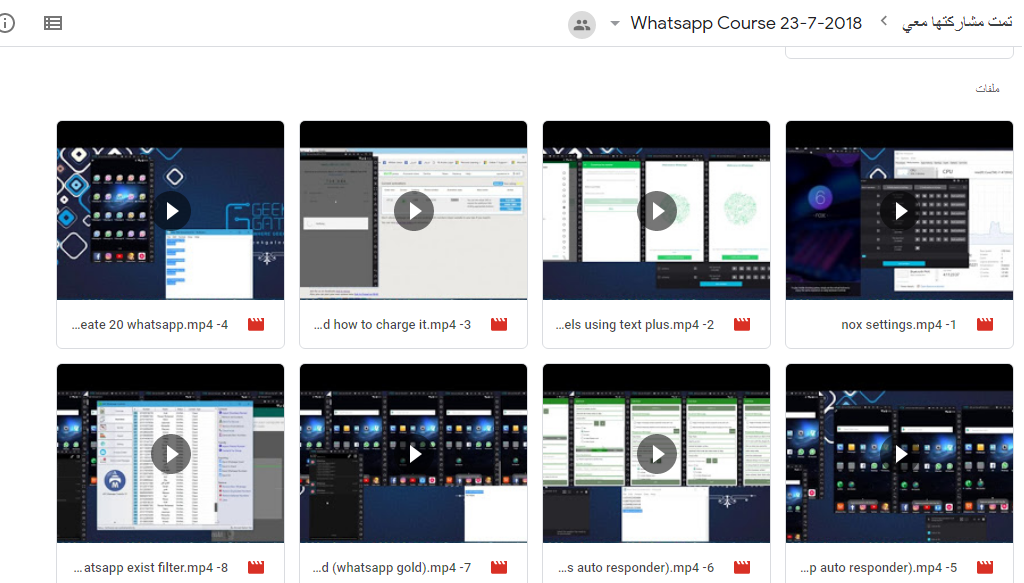Viewport: 1024px width, 583px height.
Task: Play the create 20 whatsapp.mp4 video
Action: (171, 211)
